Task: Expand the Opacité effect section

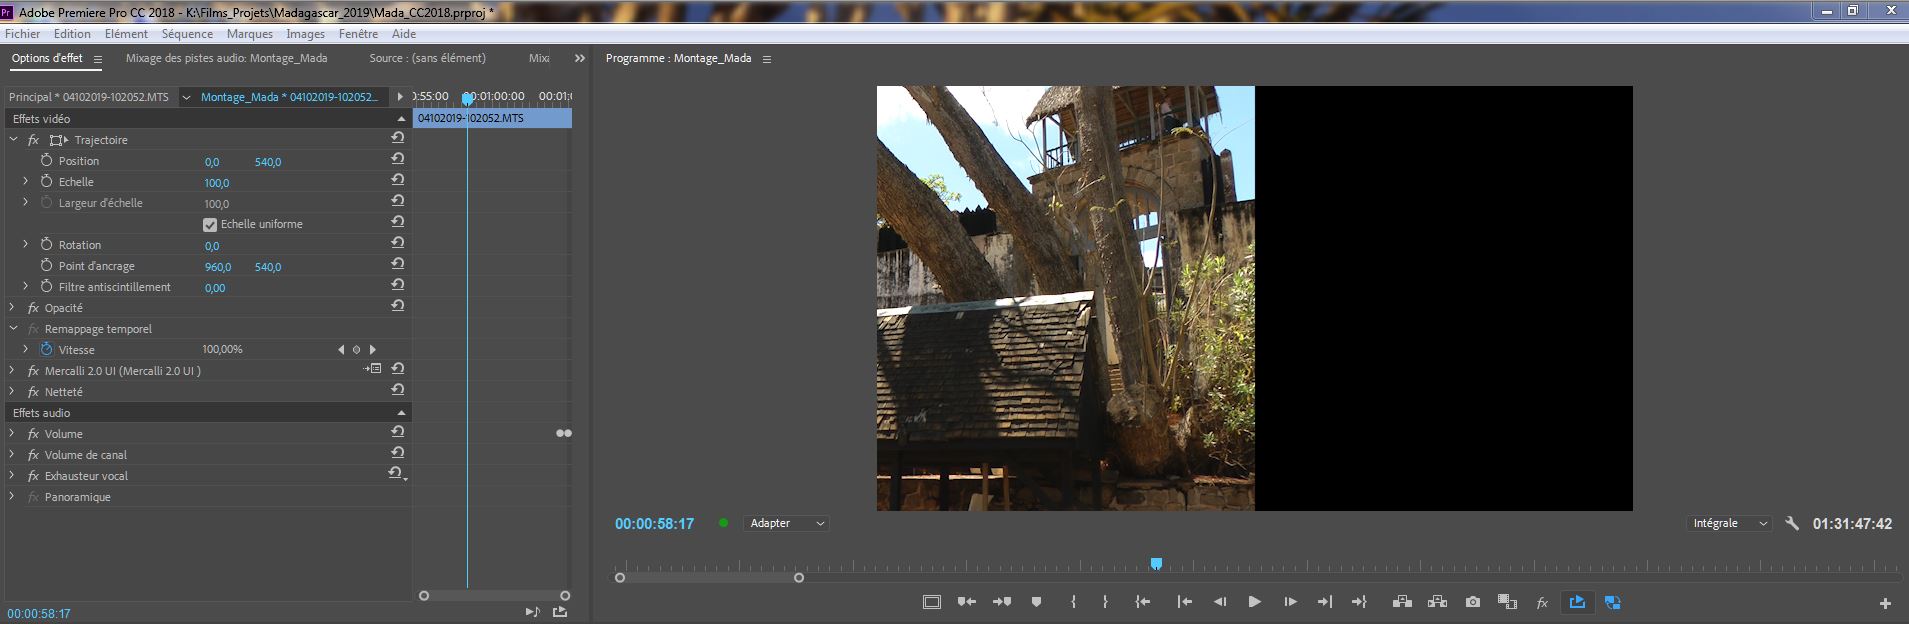Action: [12, 308]
